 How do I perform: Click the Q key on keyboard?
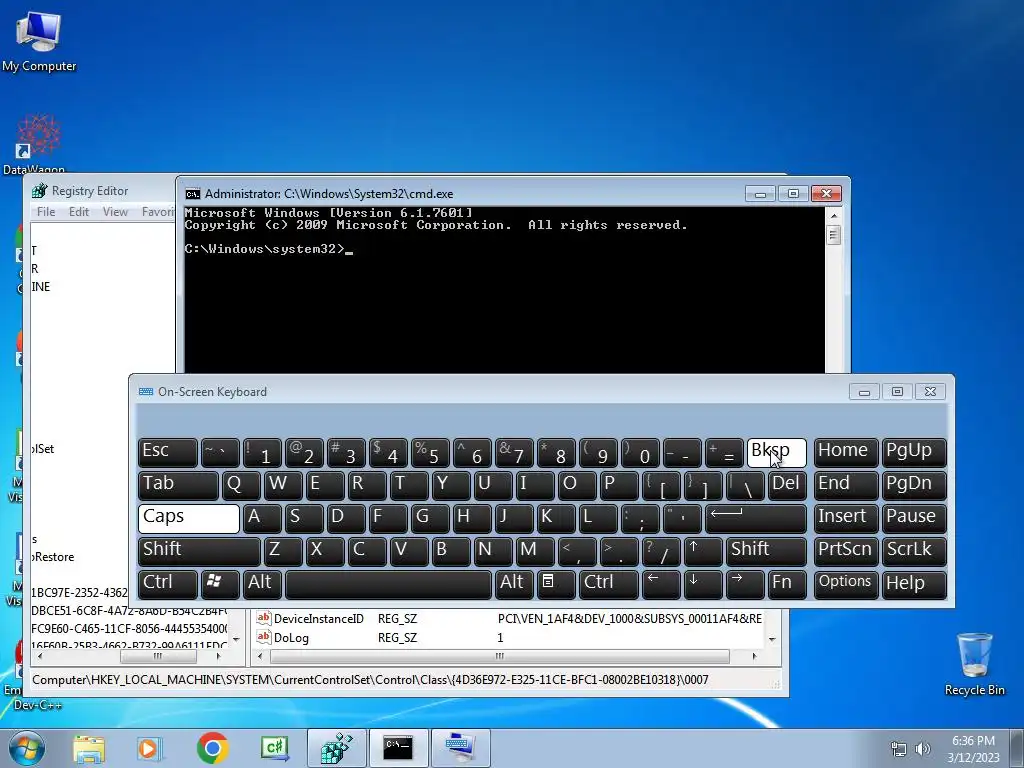pos(241,485)
